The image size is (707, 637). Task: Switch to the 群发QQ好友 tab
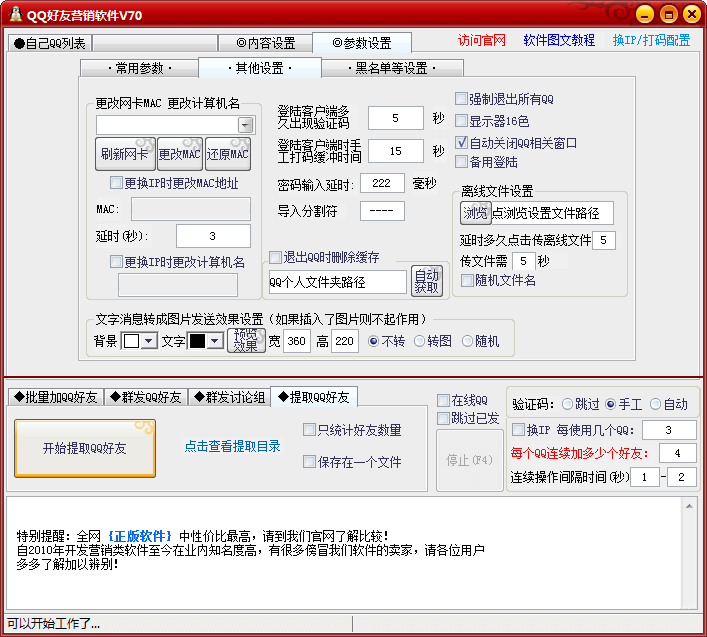(146, 397)
